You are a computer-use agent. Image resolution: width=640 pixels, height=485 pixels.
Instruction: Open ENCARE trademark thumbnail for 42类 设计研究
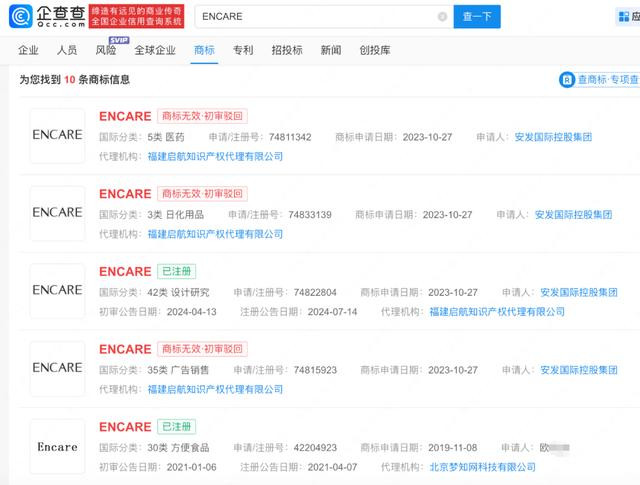58,291
